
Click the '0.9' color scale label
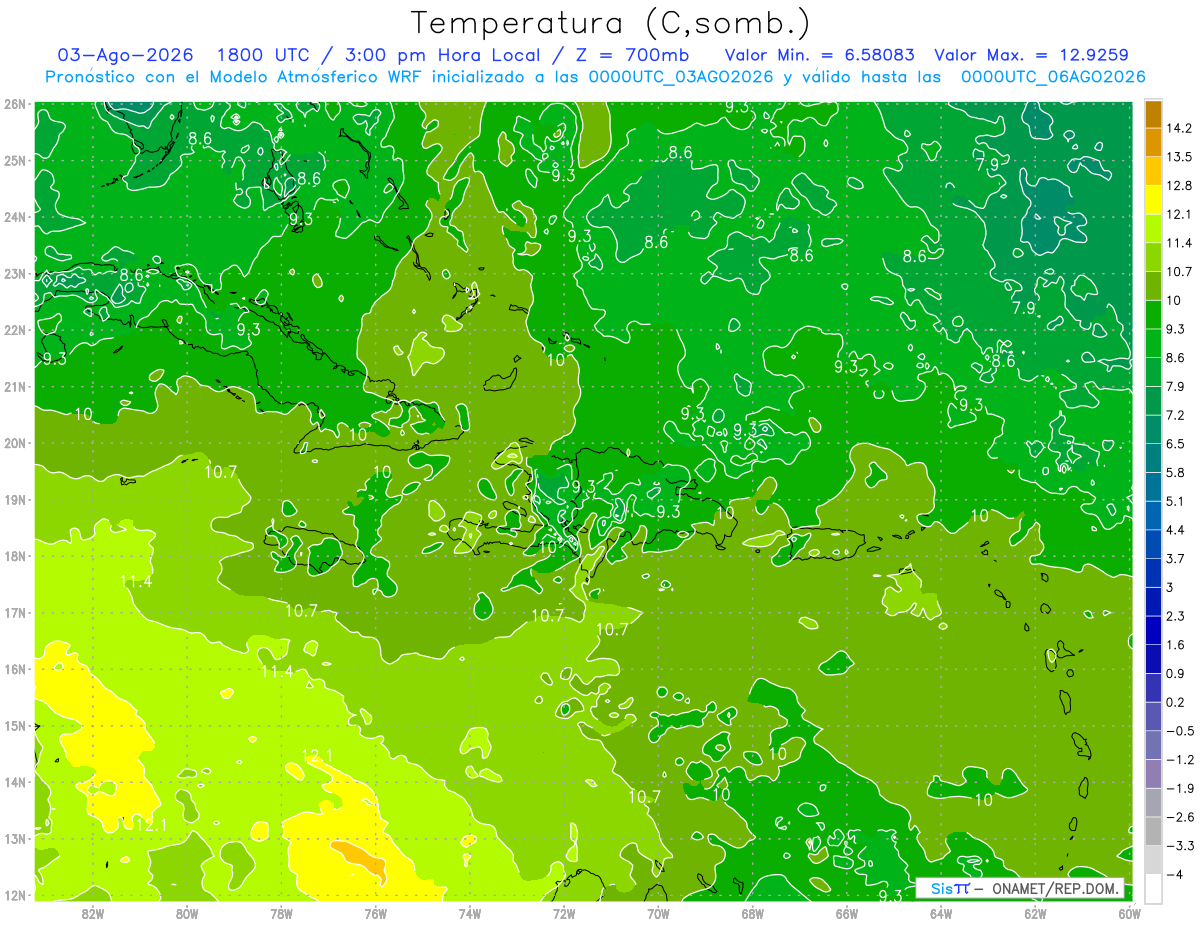pos(1175,673)
